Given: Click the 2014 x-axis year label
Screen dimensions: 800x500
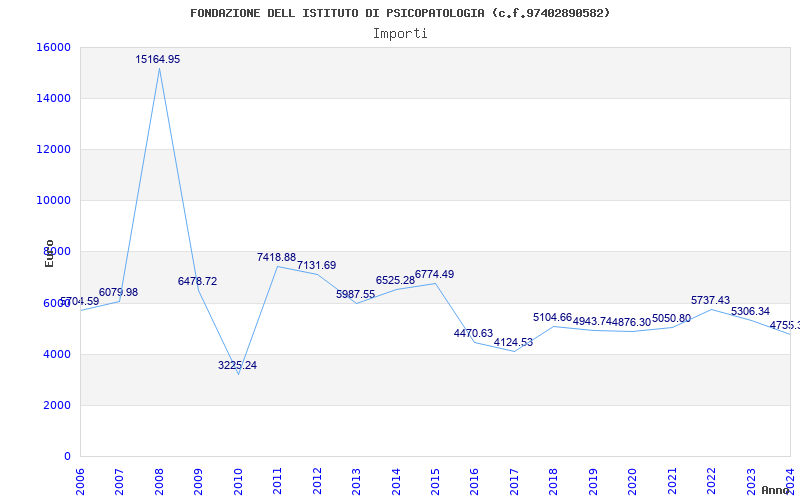Looking at the screenshot, I should (396, 481).
